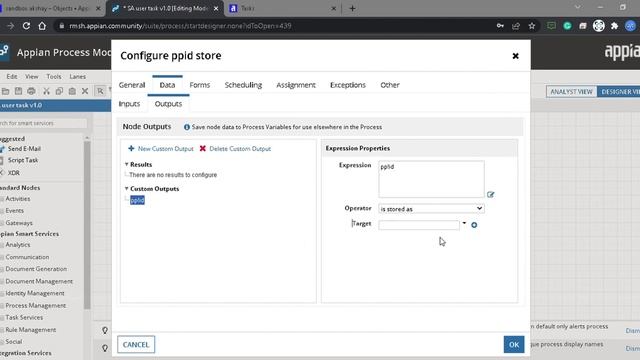
Task: Open the expression editor icon beside Expression box
Action: point(490,195)
